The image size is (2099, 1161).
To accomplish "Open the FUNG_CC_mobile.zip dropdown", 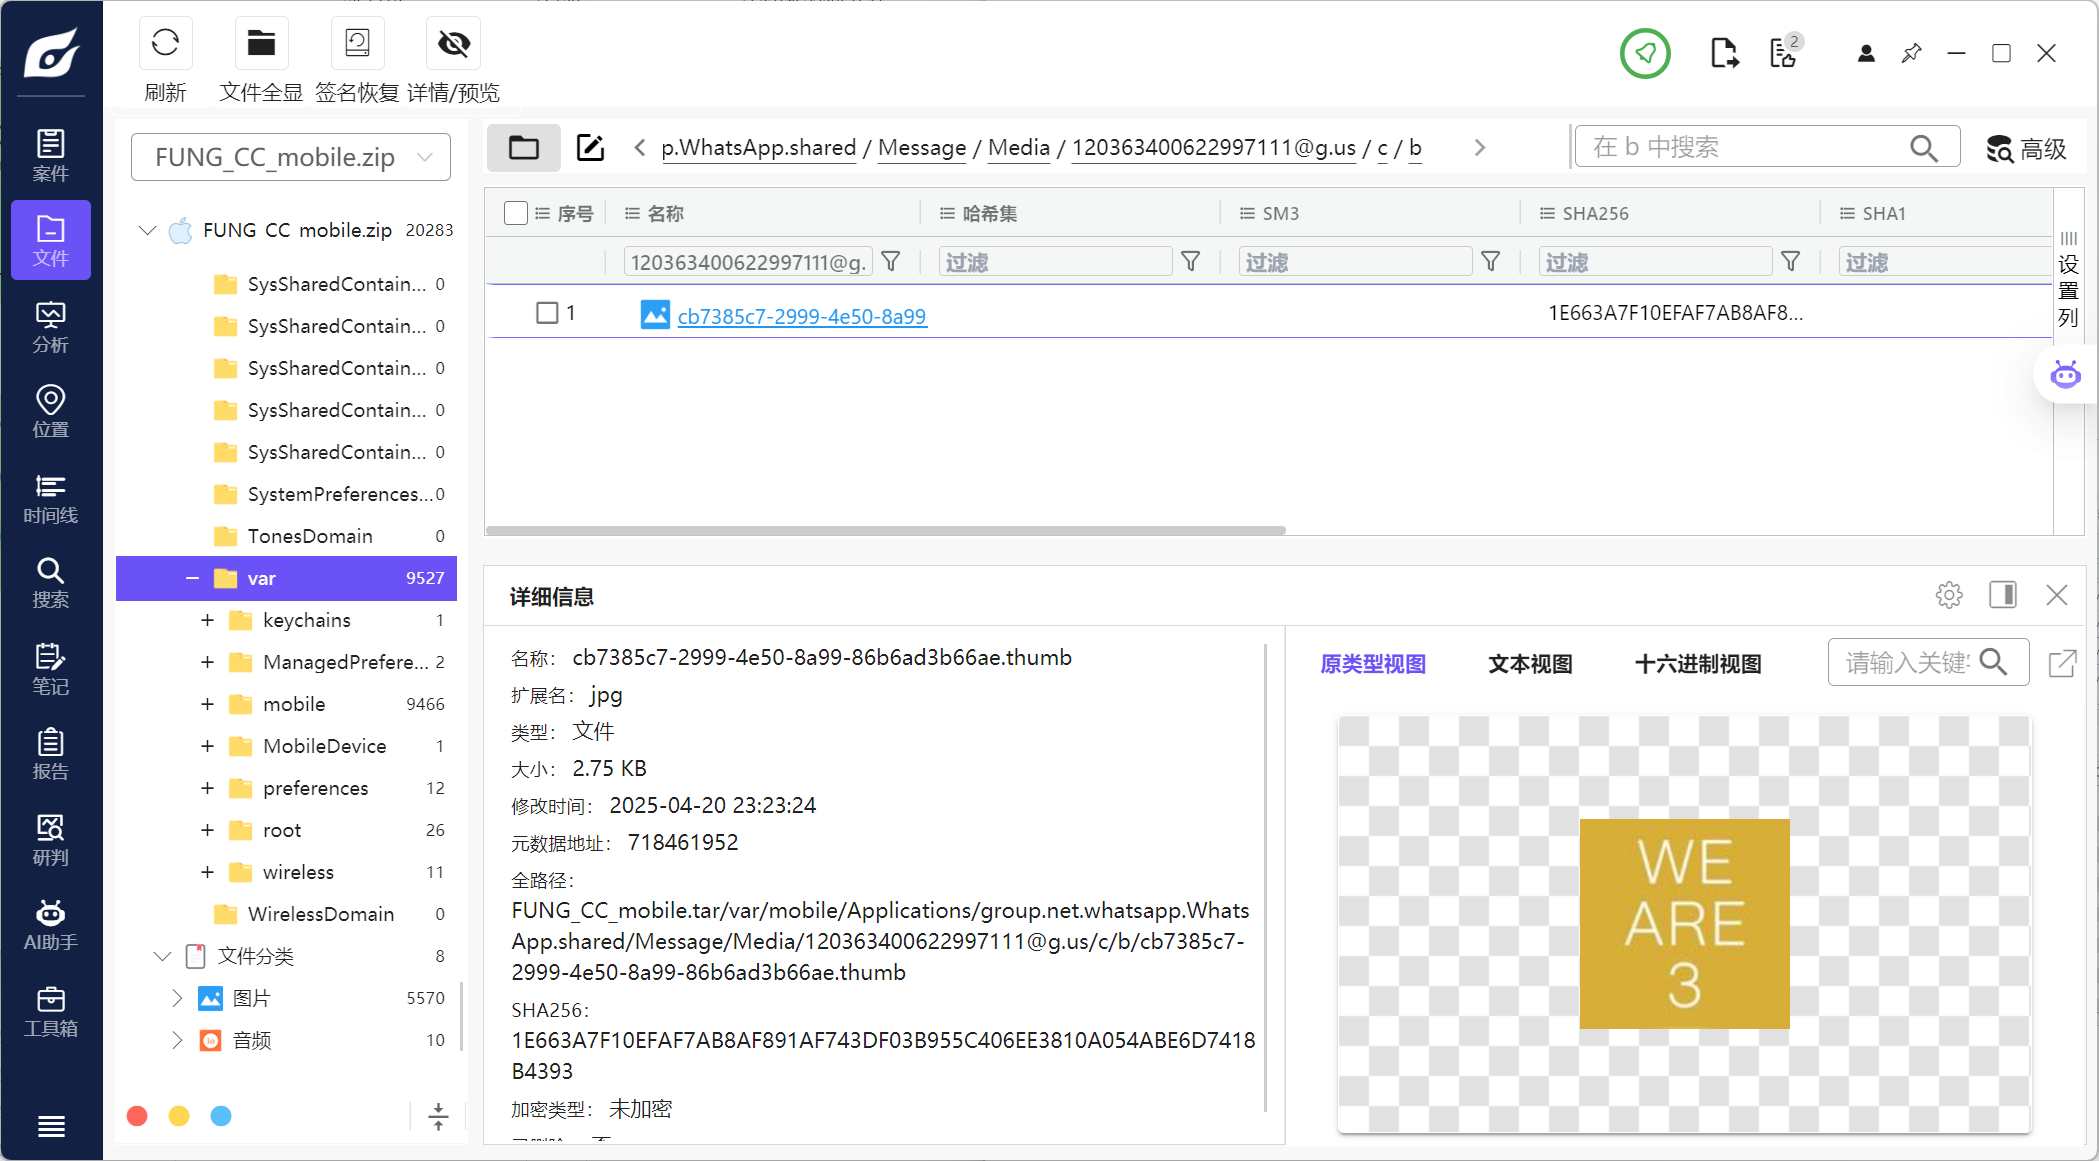I will coord(290,157).
